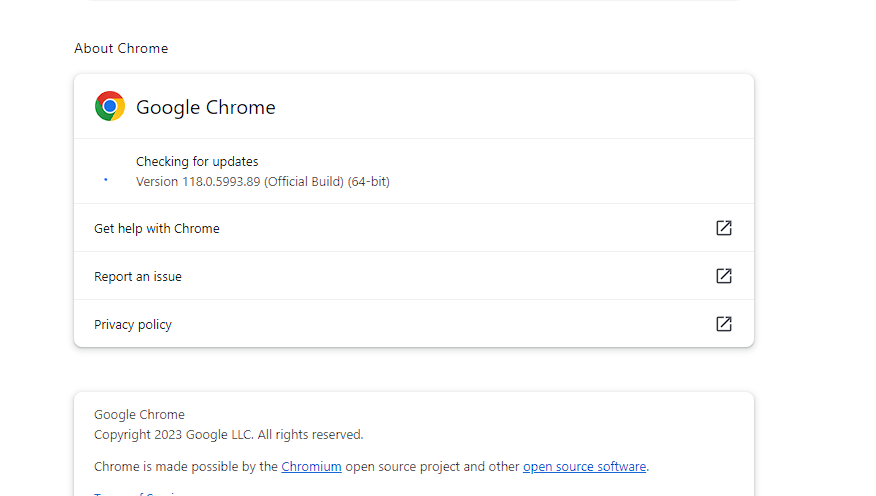Screen dimensions: 876x496
Task: Click the update-check spinner beside the version
Action: 106,179
